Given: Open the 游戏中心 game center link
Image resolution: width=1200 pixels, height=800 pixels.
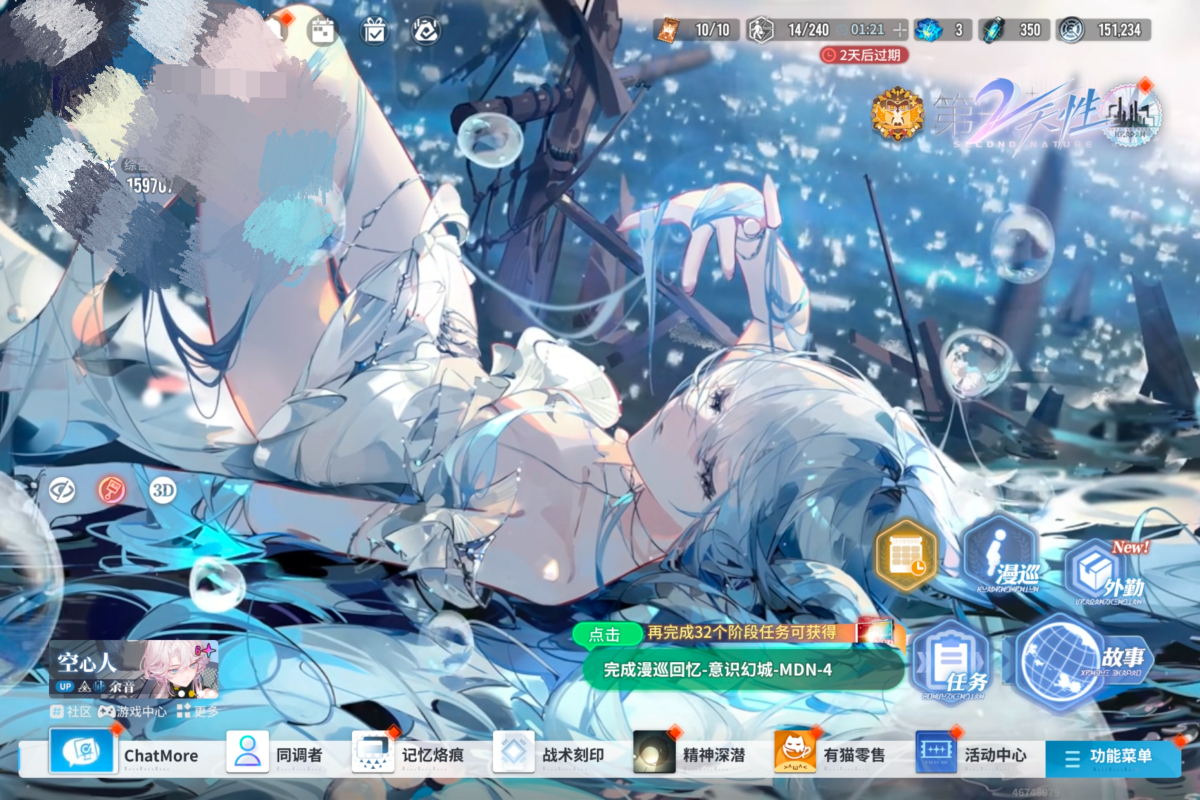Looking at the screenshot, I should click(x=134, y=711).
